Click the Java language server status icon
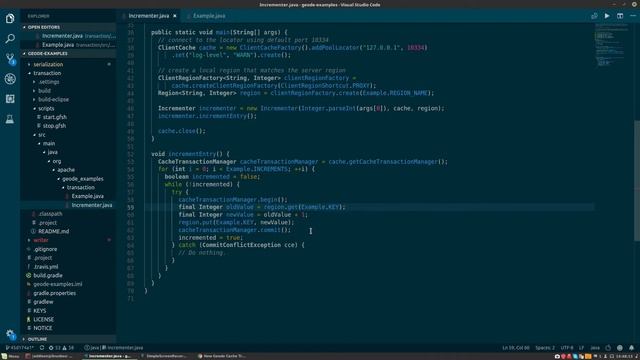Viewport: 640px width, 360px height. (x=608, y=348)
